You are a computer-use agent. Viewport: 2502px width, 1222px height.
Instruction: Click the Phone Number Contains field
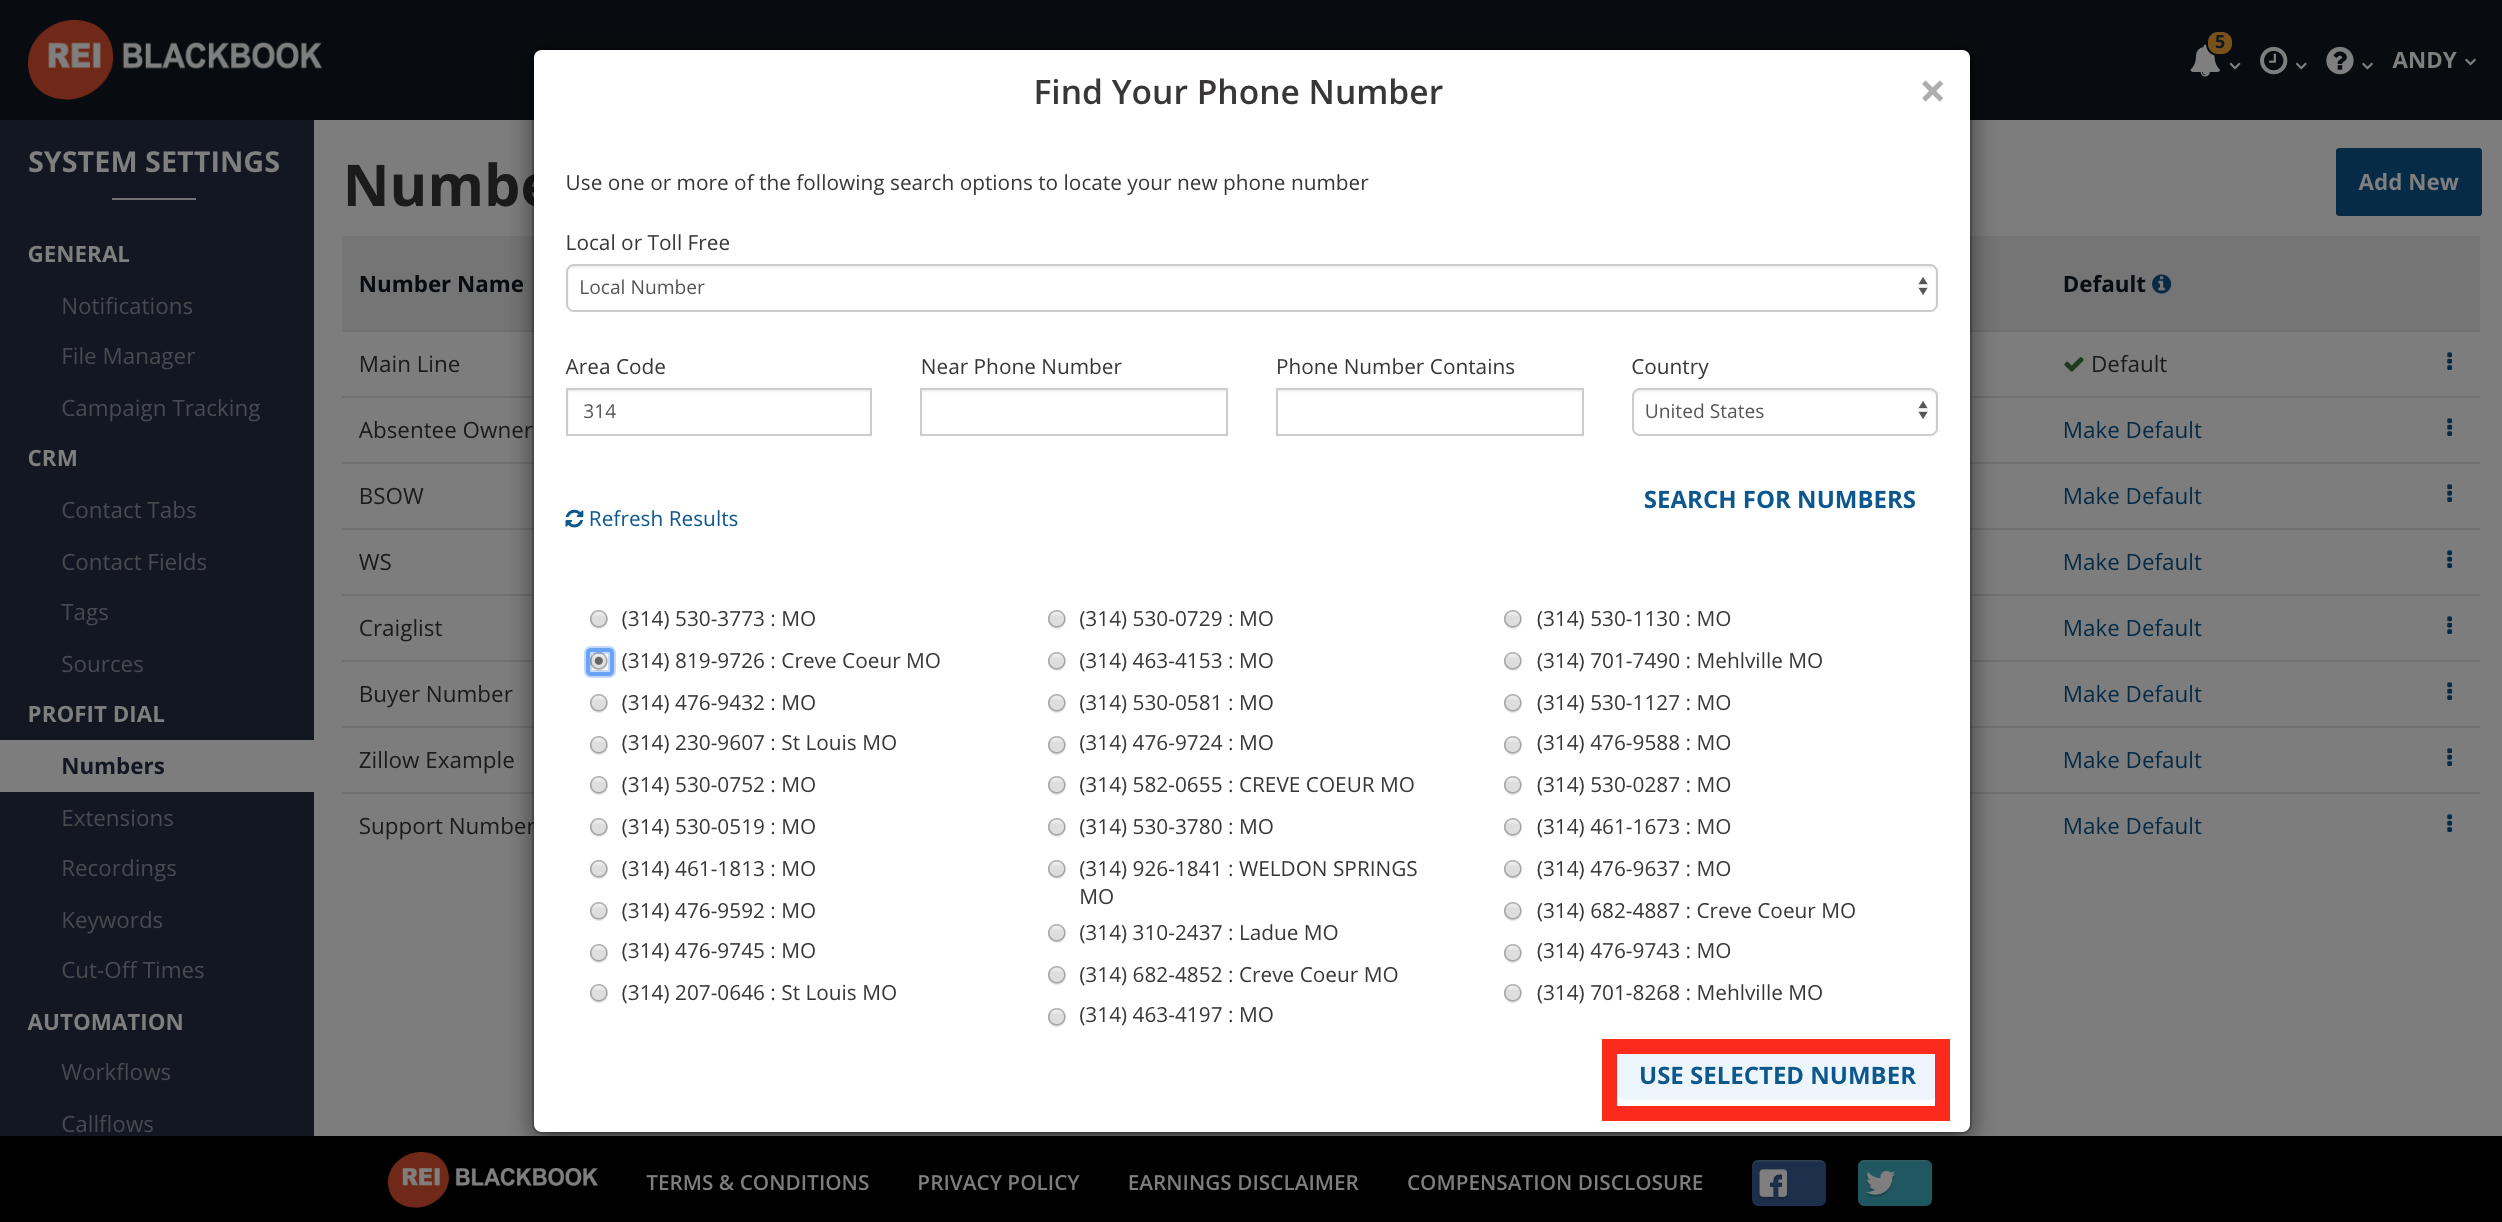tap(1429, 412)
